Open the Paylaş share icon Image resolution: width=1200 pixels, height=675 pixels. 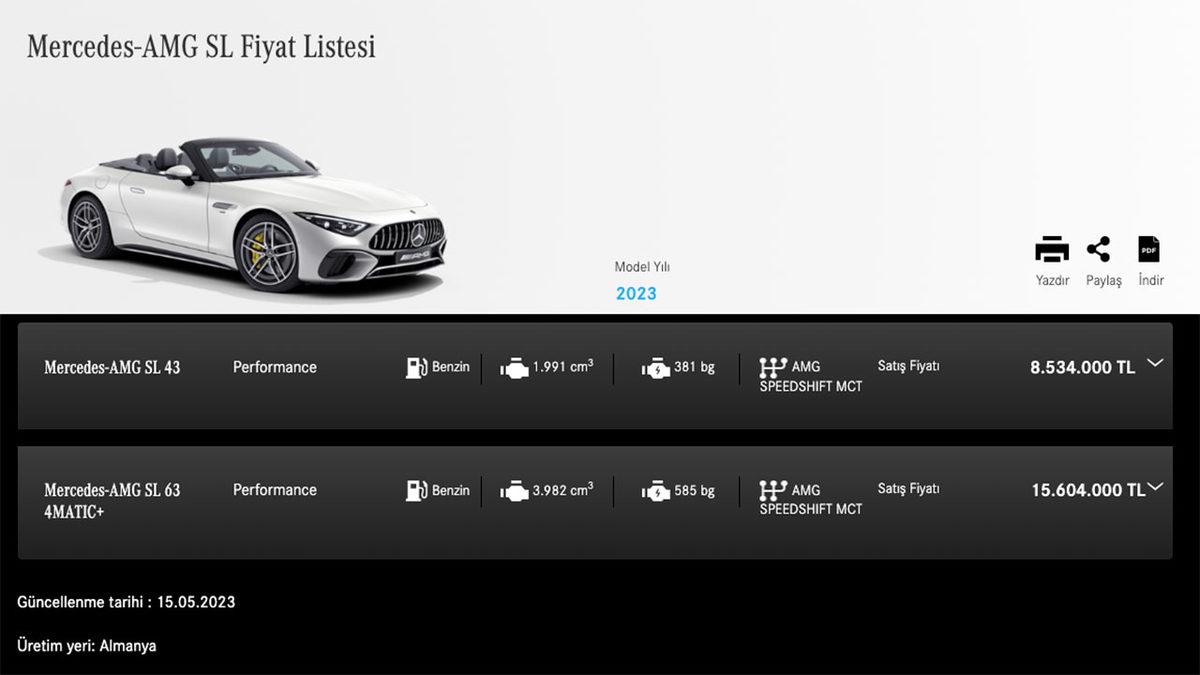[1100, 250]
